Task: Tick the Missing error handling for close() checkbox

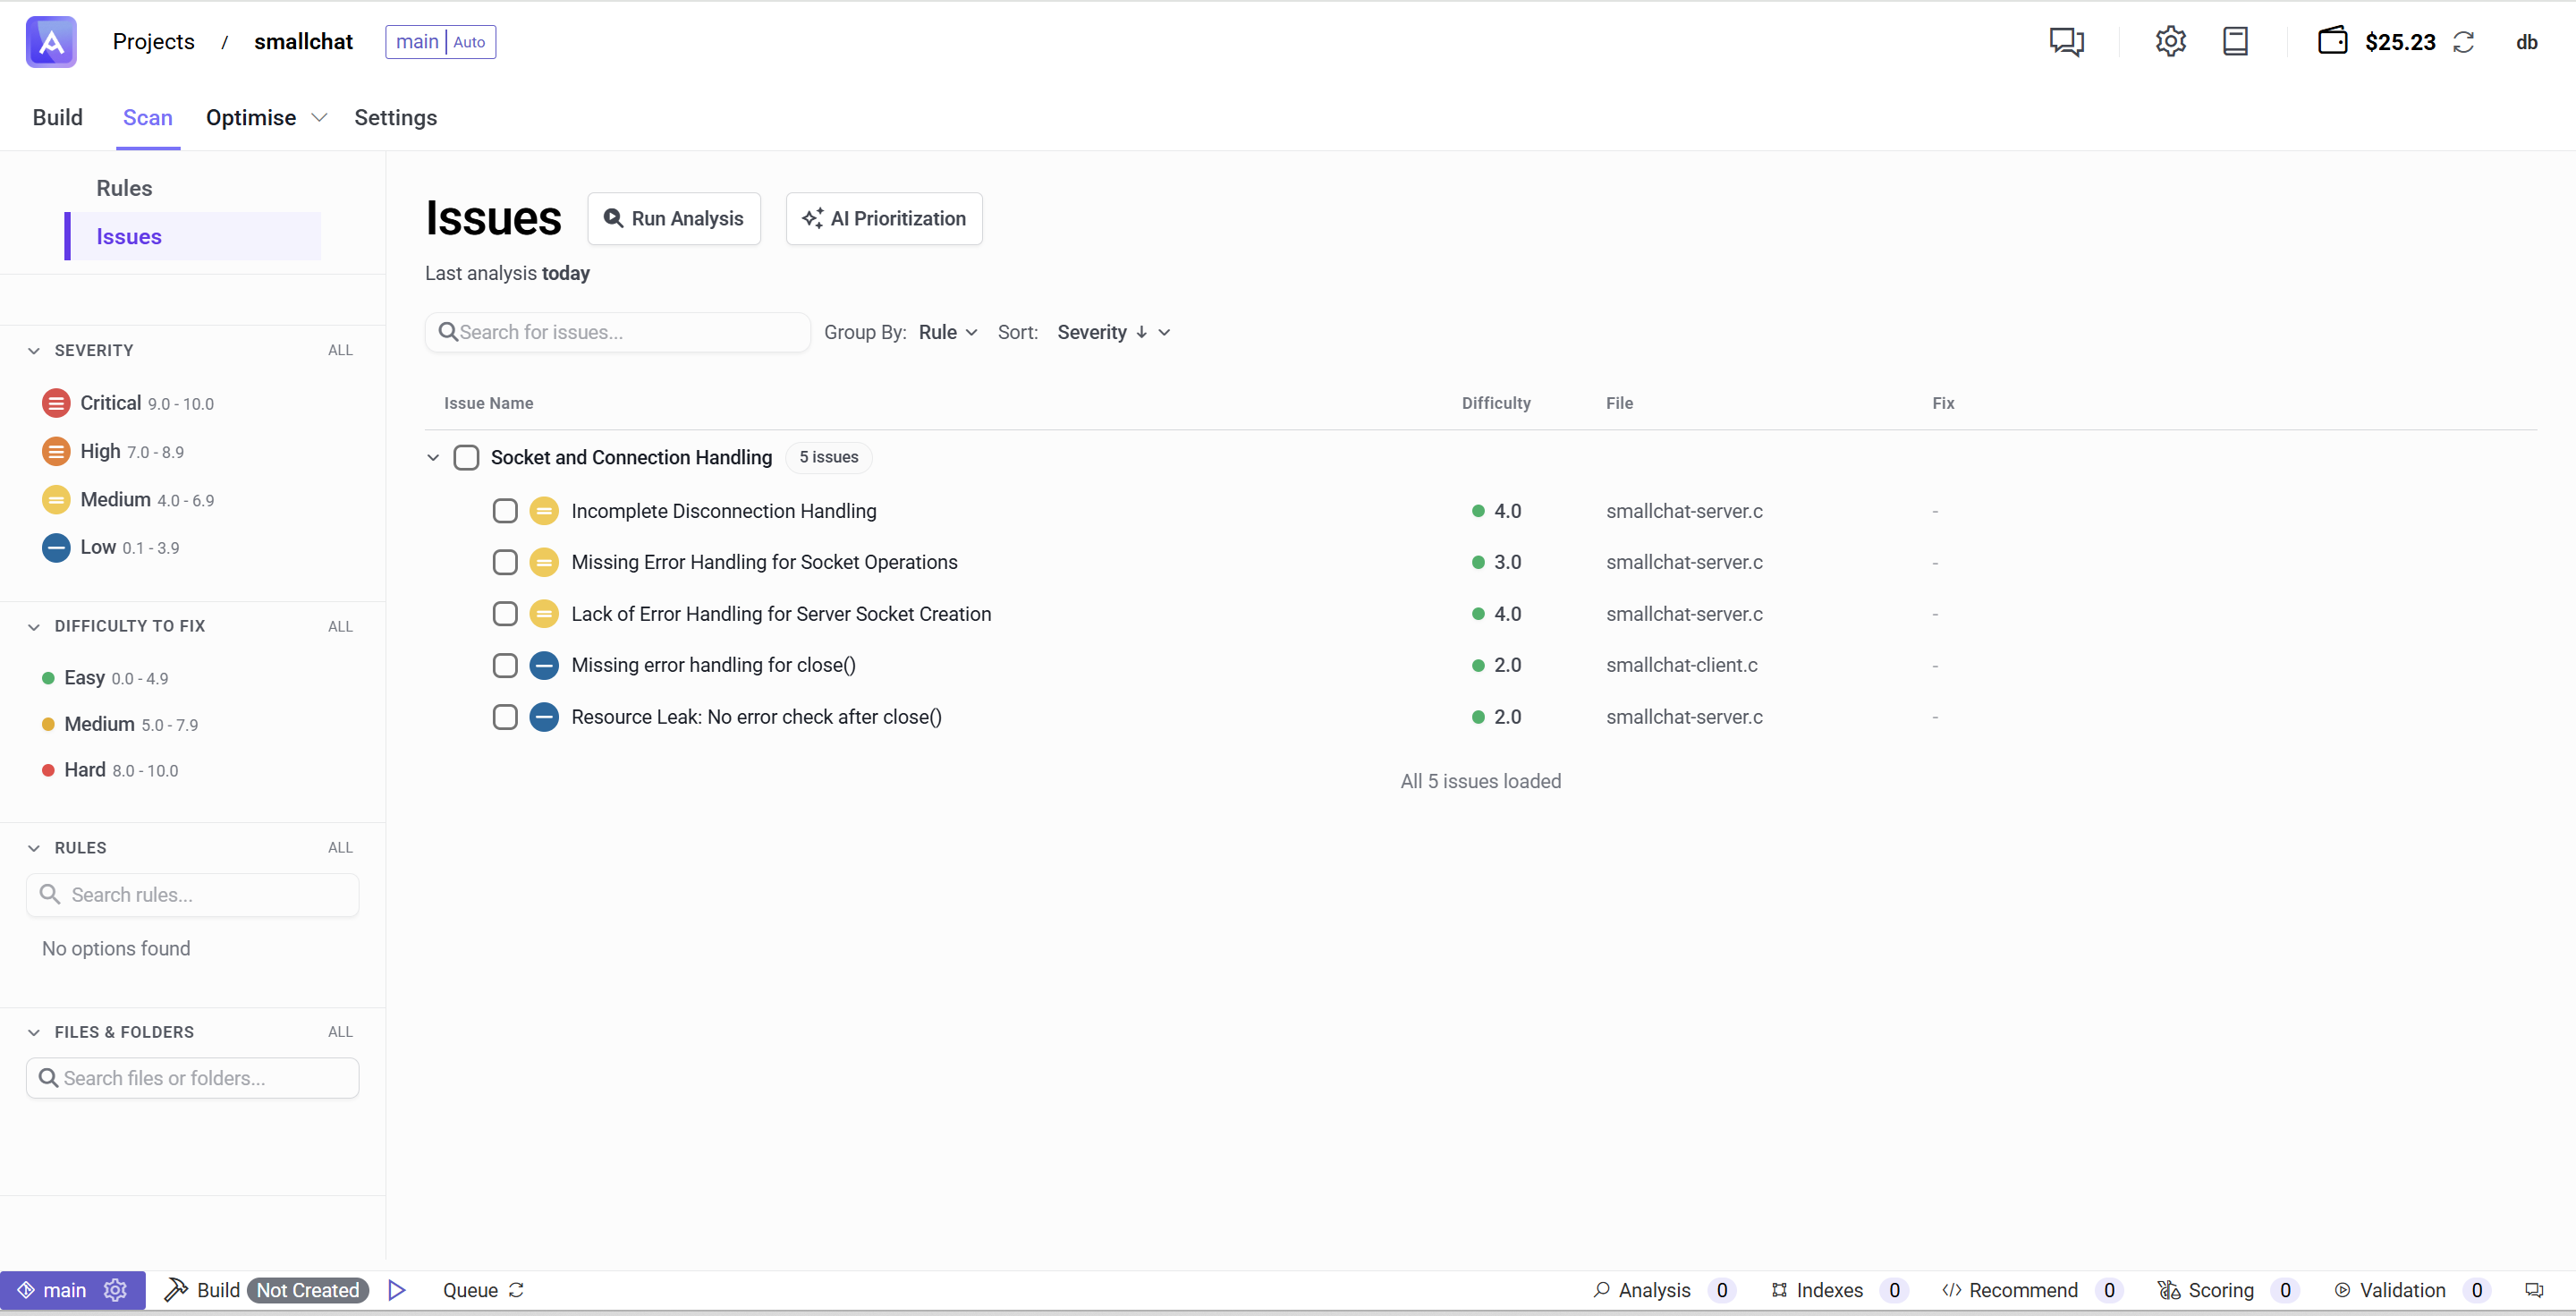Action: (x=505, y=665)
